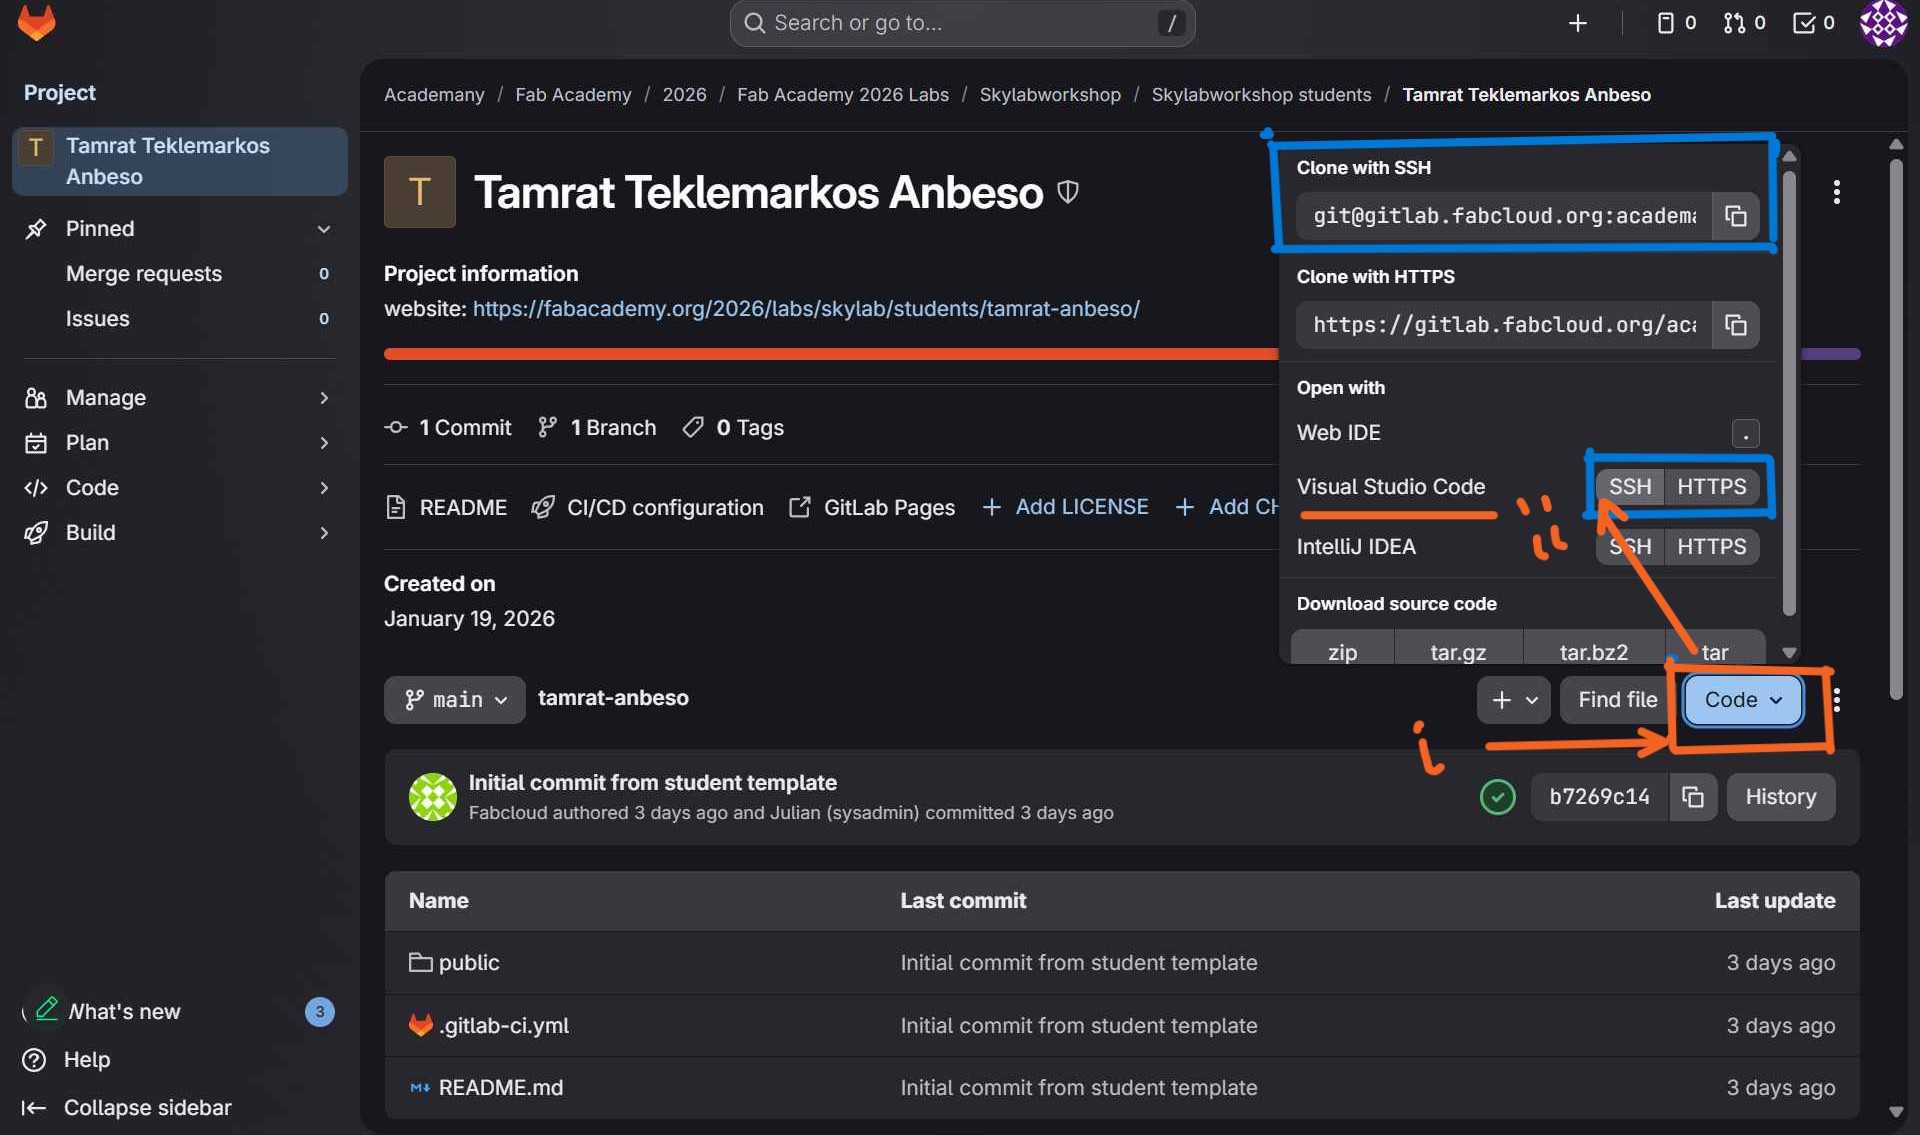Toggle the blue Code dropdown button
Screen dimensions: 1920x1135
pos(1742,700)
